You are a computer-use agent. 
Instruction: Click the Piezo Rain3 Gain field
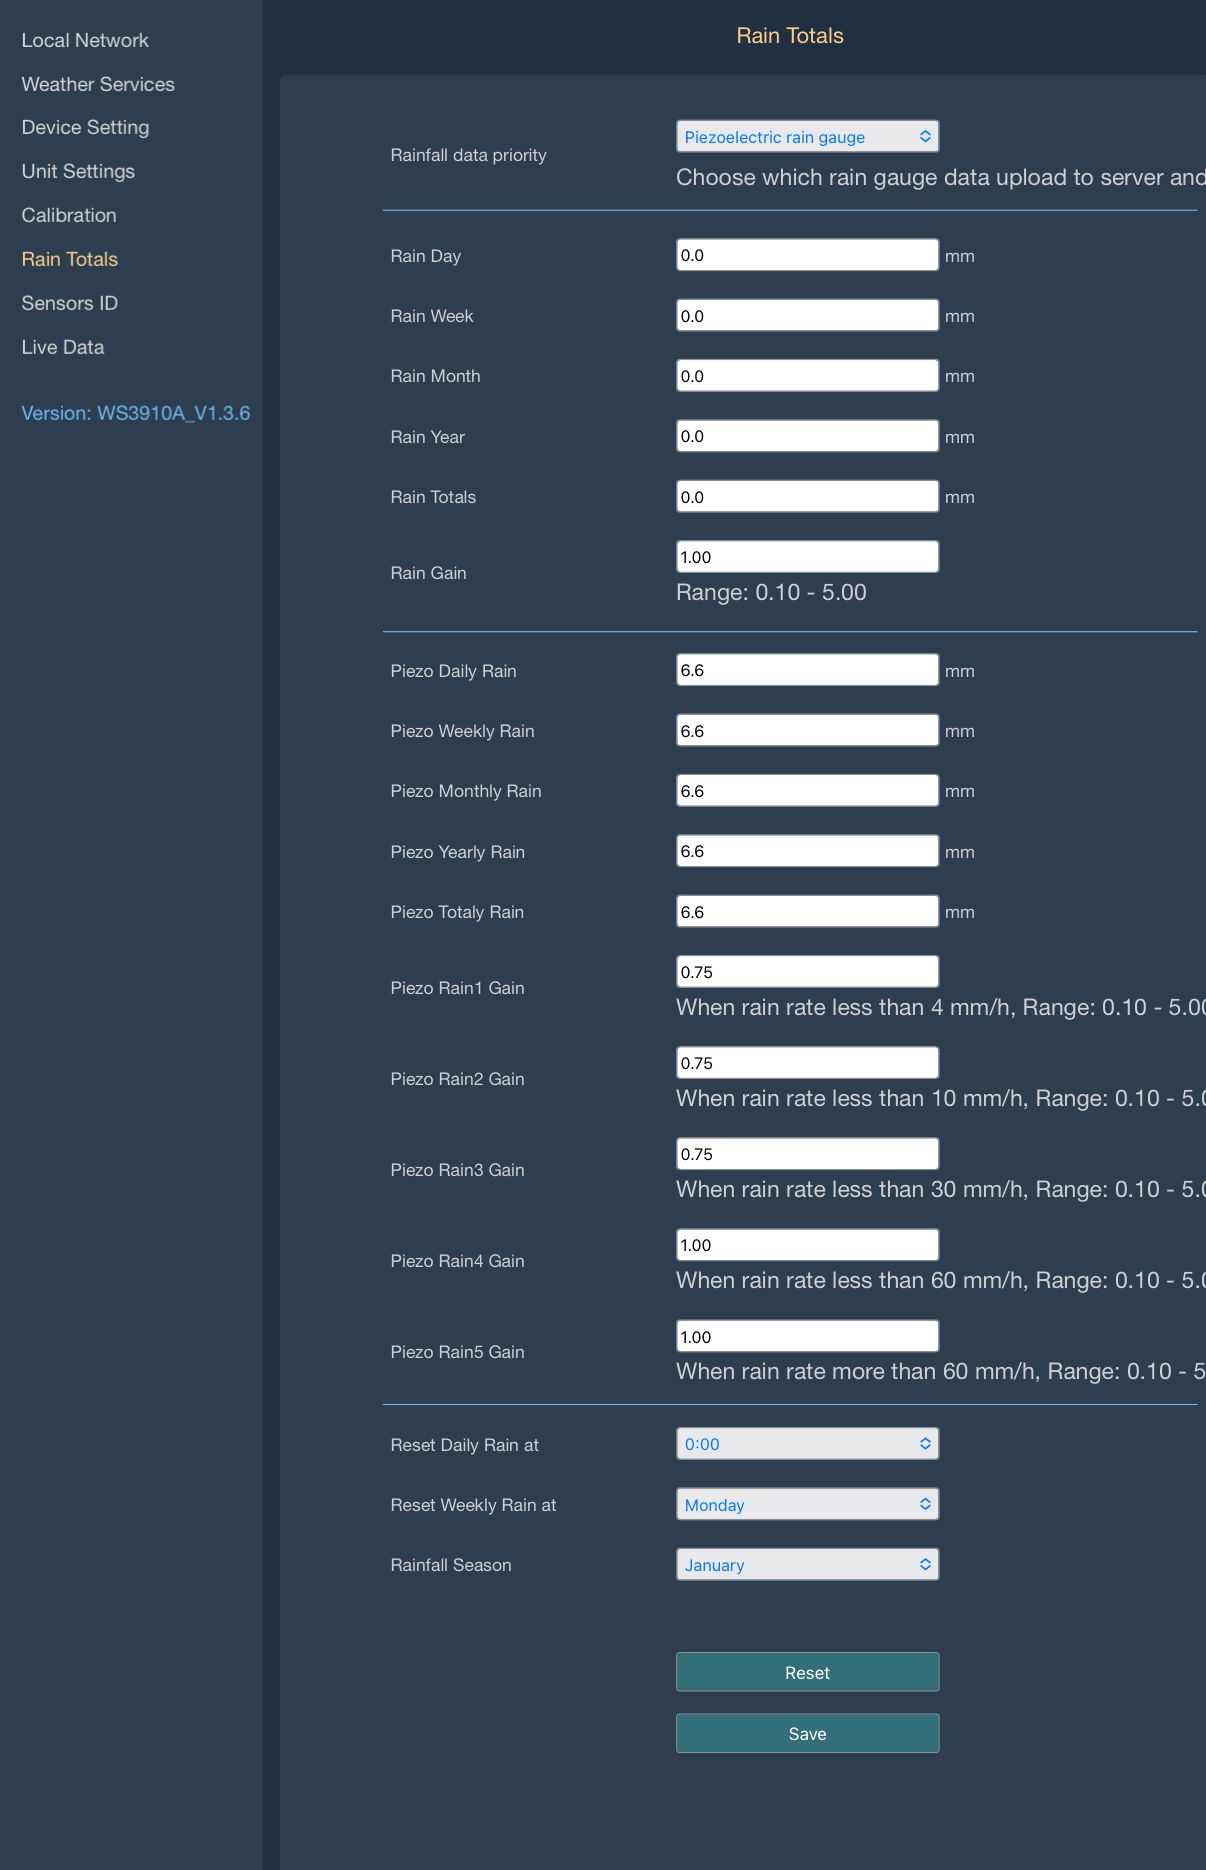pyautogui.click(x=807, y=1154)
